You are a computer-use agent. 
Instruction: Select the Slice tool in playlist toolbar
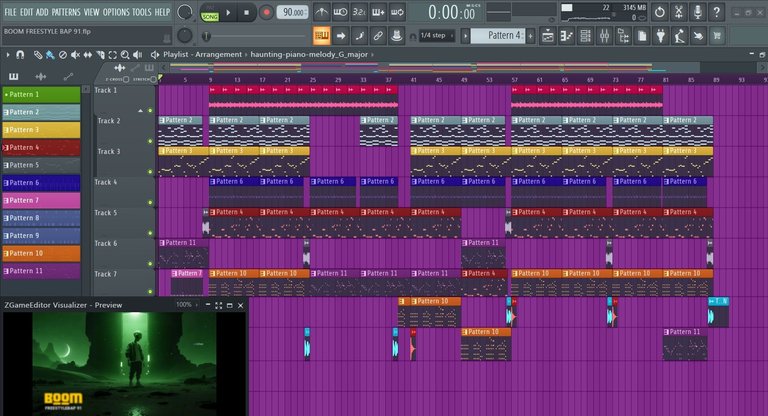coord(100,54)
